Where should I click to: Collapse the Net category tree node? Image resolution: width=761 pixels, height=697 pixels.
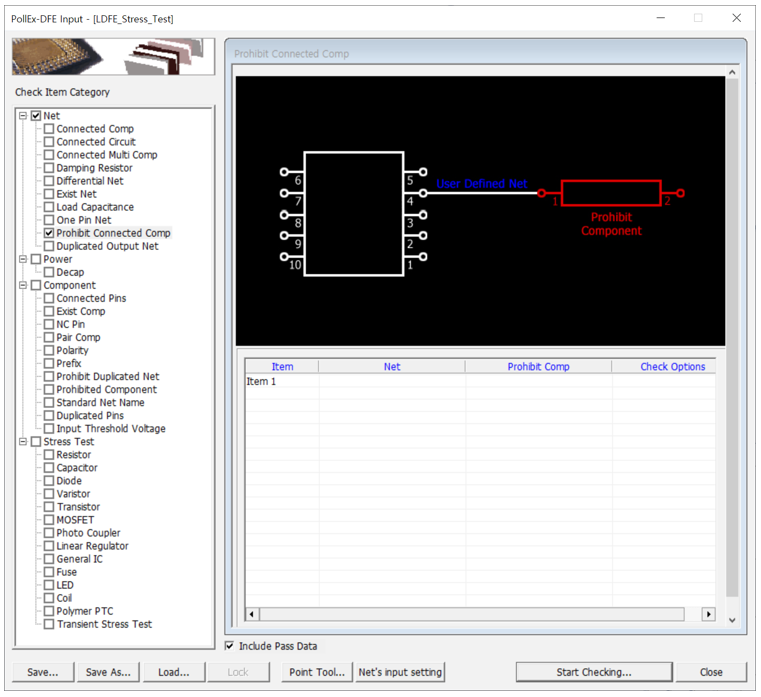pos(23,116)
